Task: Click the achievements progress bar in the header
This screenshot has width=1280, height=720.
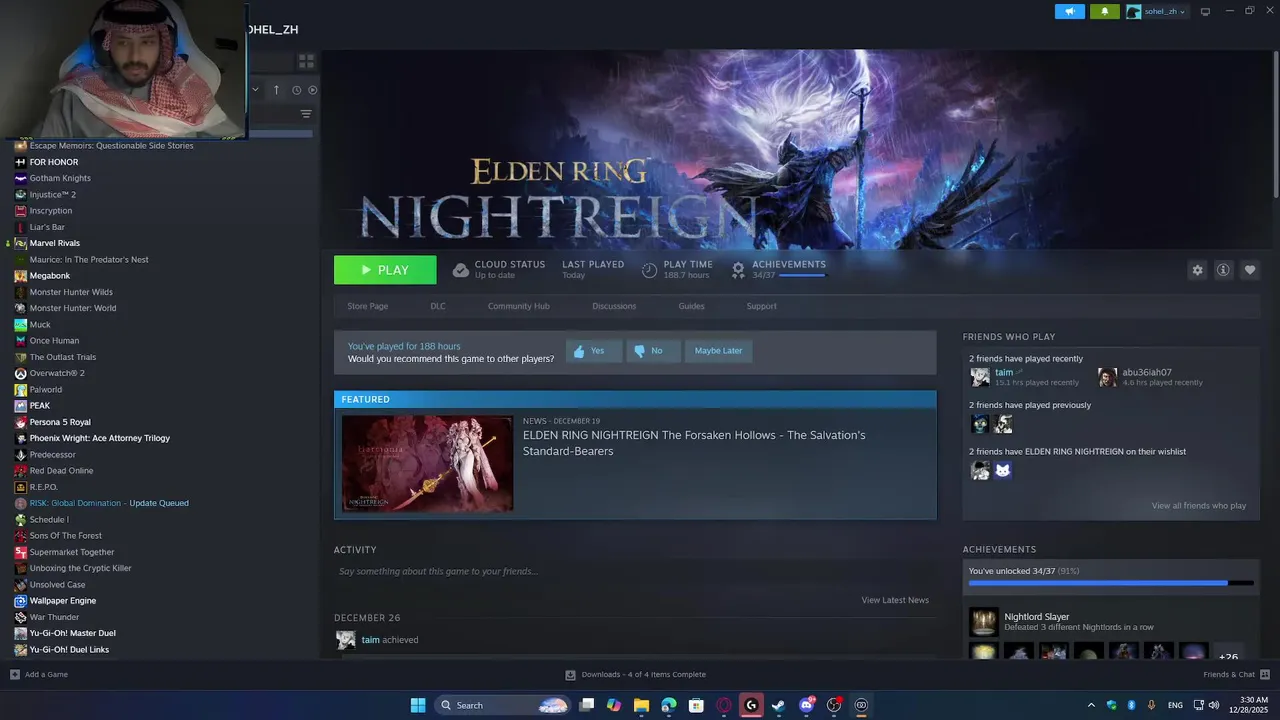Action: click(802, 275)
